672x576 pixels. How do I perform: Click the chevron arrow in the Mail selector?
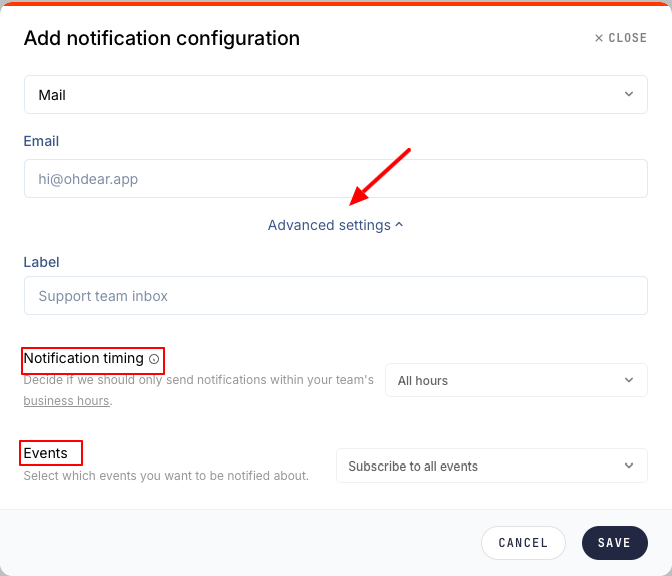point(628,94)
